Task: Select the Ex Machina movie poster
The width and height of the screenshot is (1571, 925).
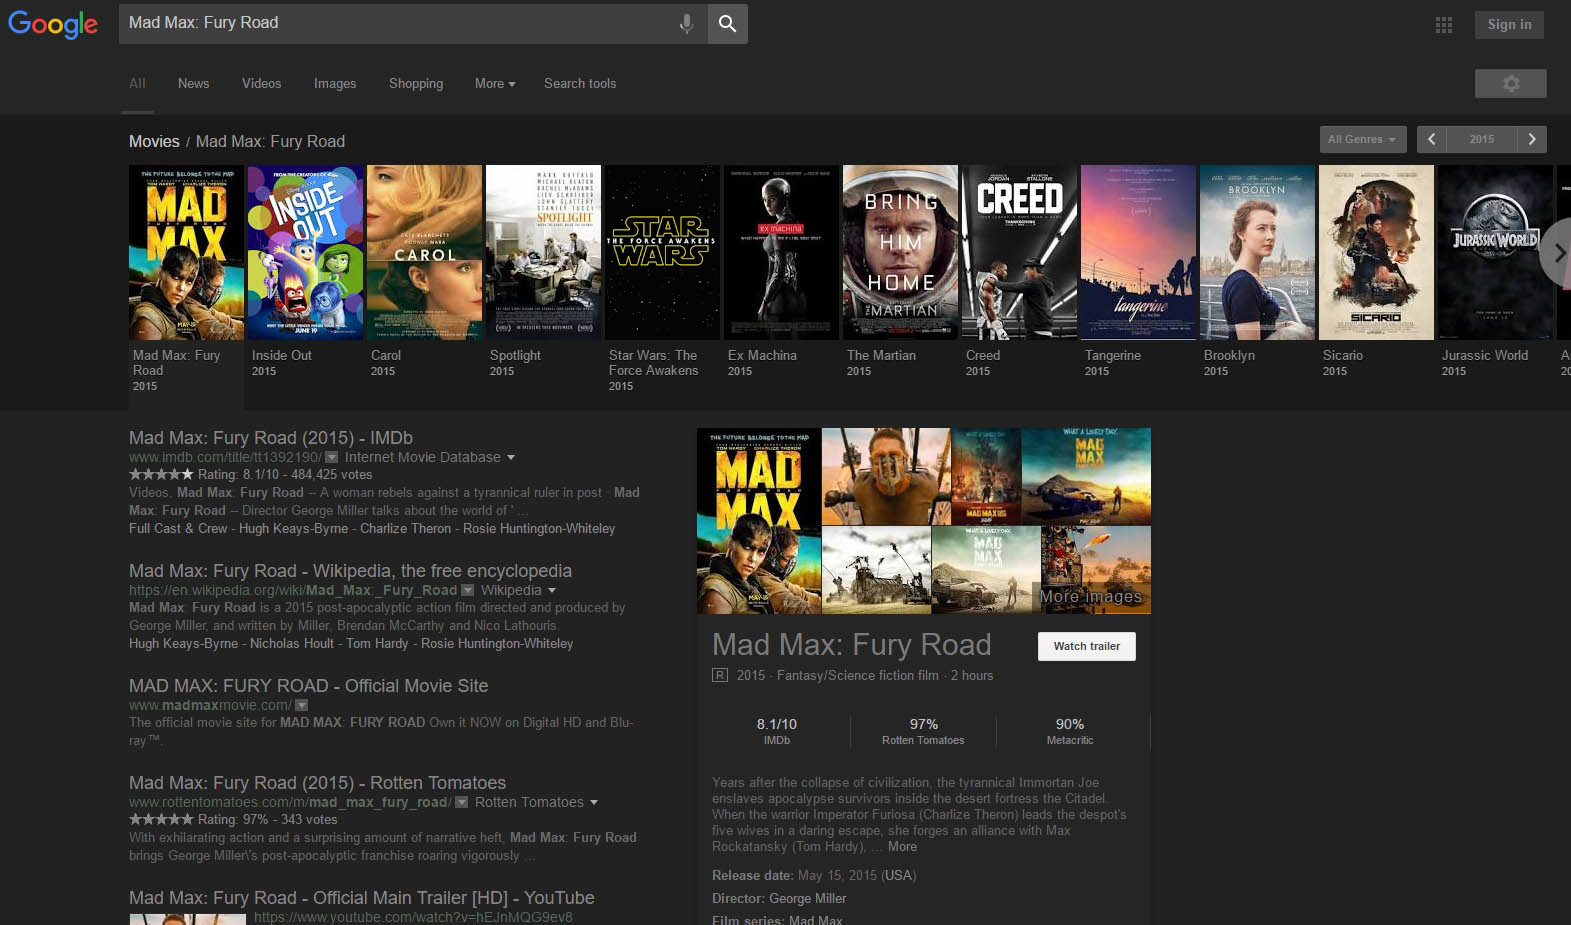Action: point(781,252)
